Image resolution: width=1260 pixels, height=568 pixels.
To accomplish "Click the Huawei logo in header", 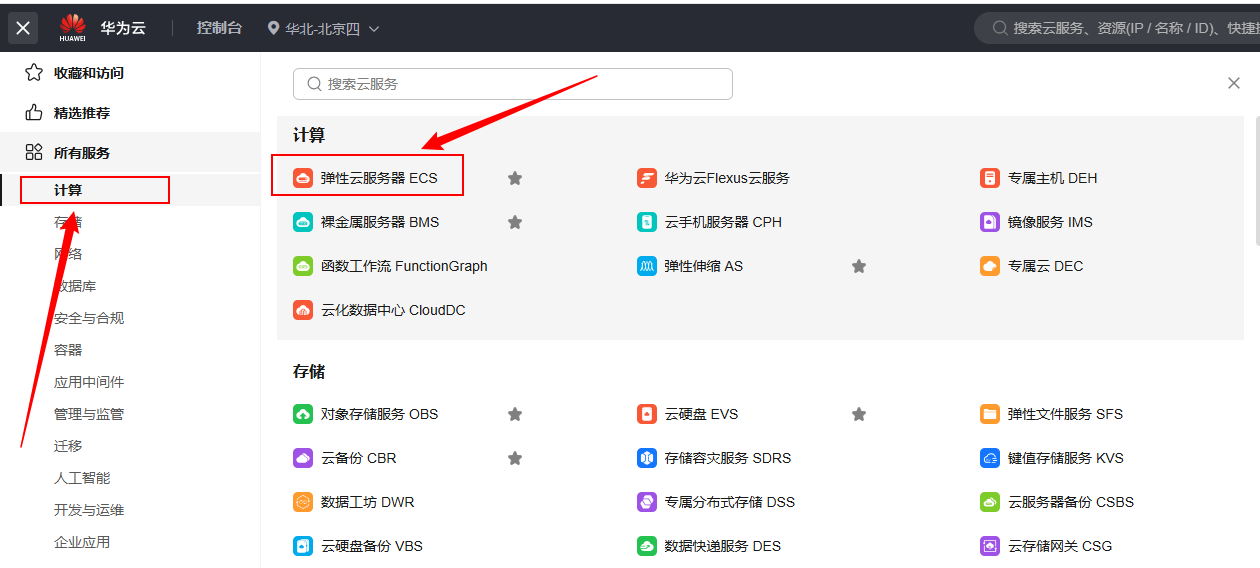I will tap(72, 27).
